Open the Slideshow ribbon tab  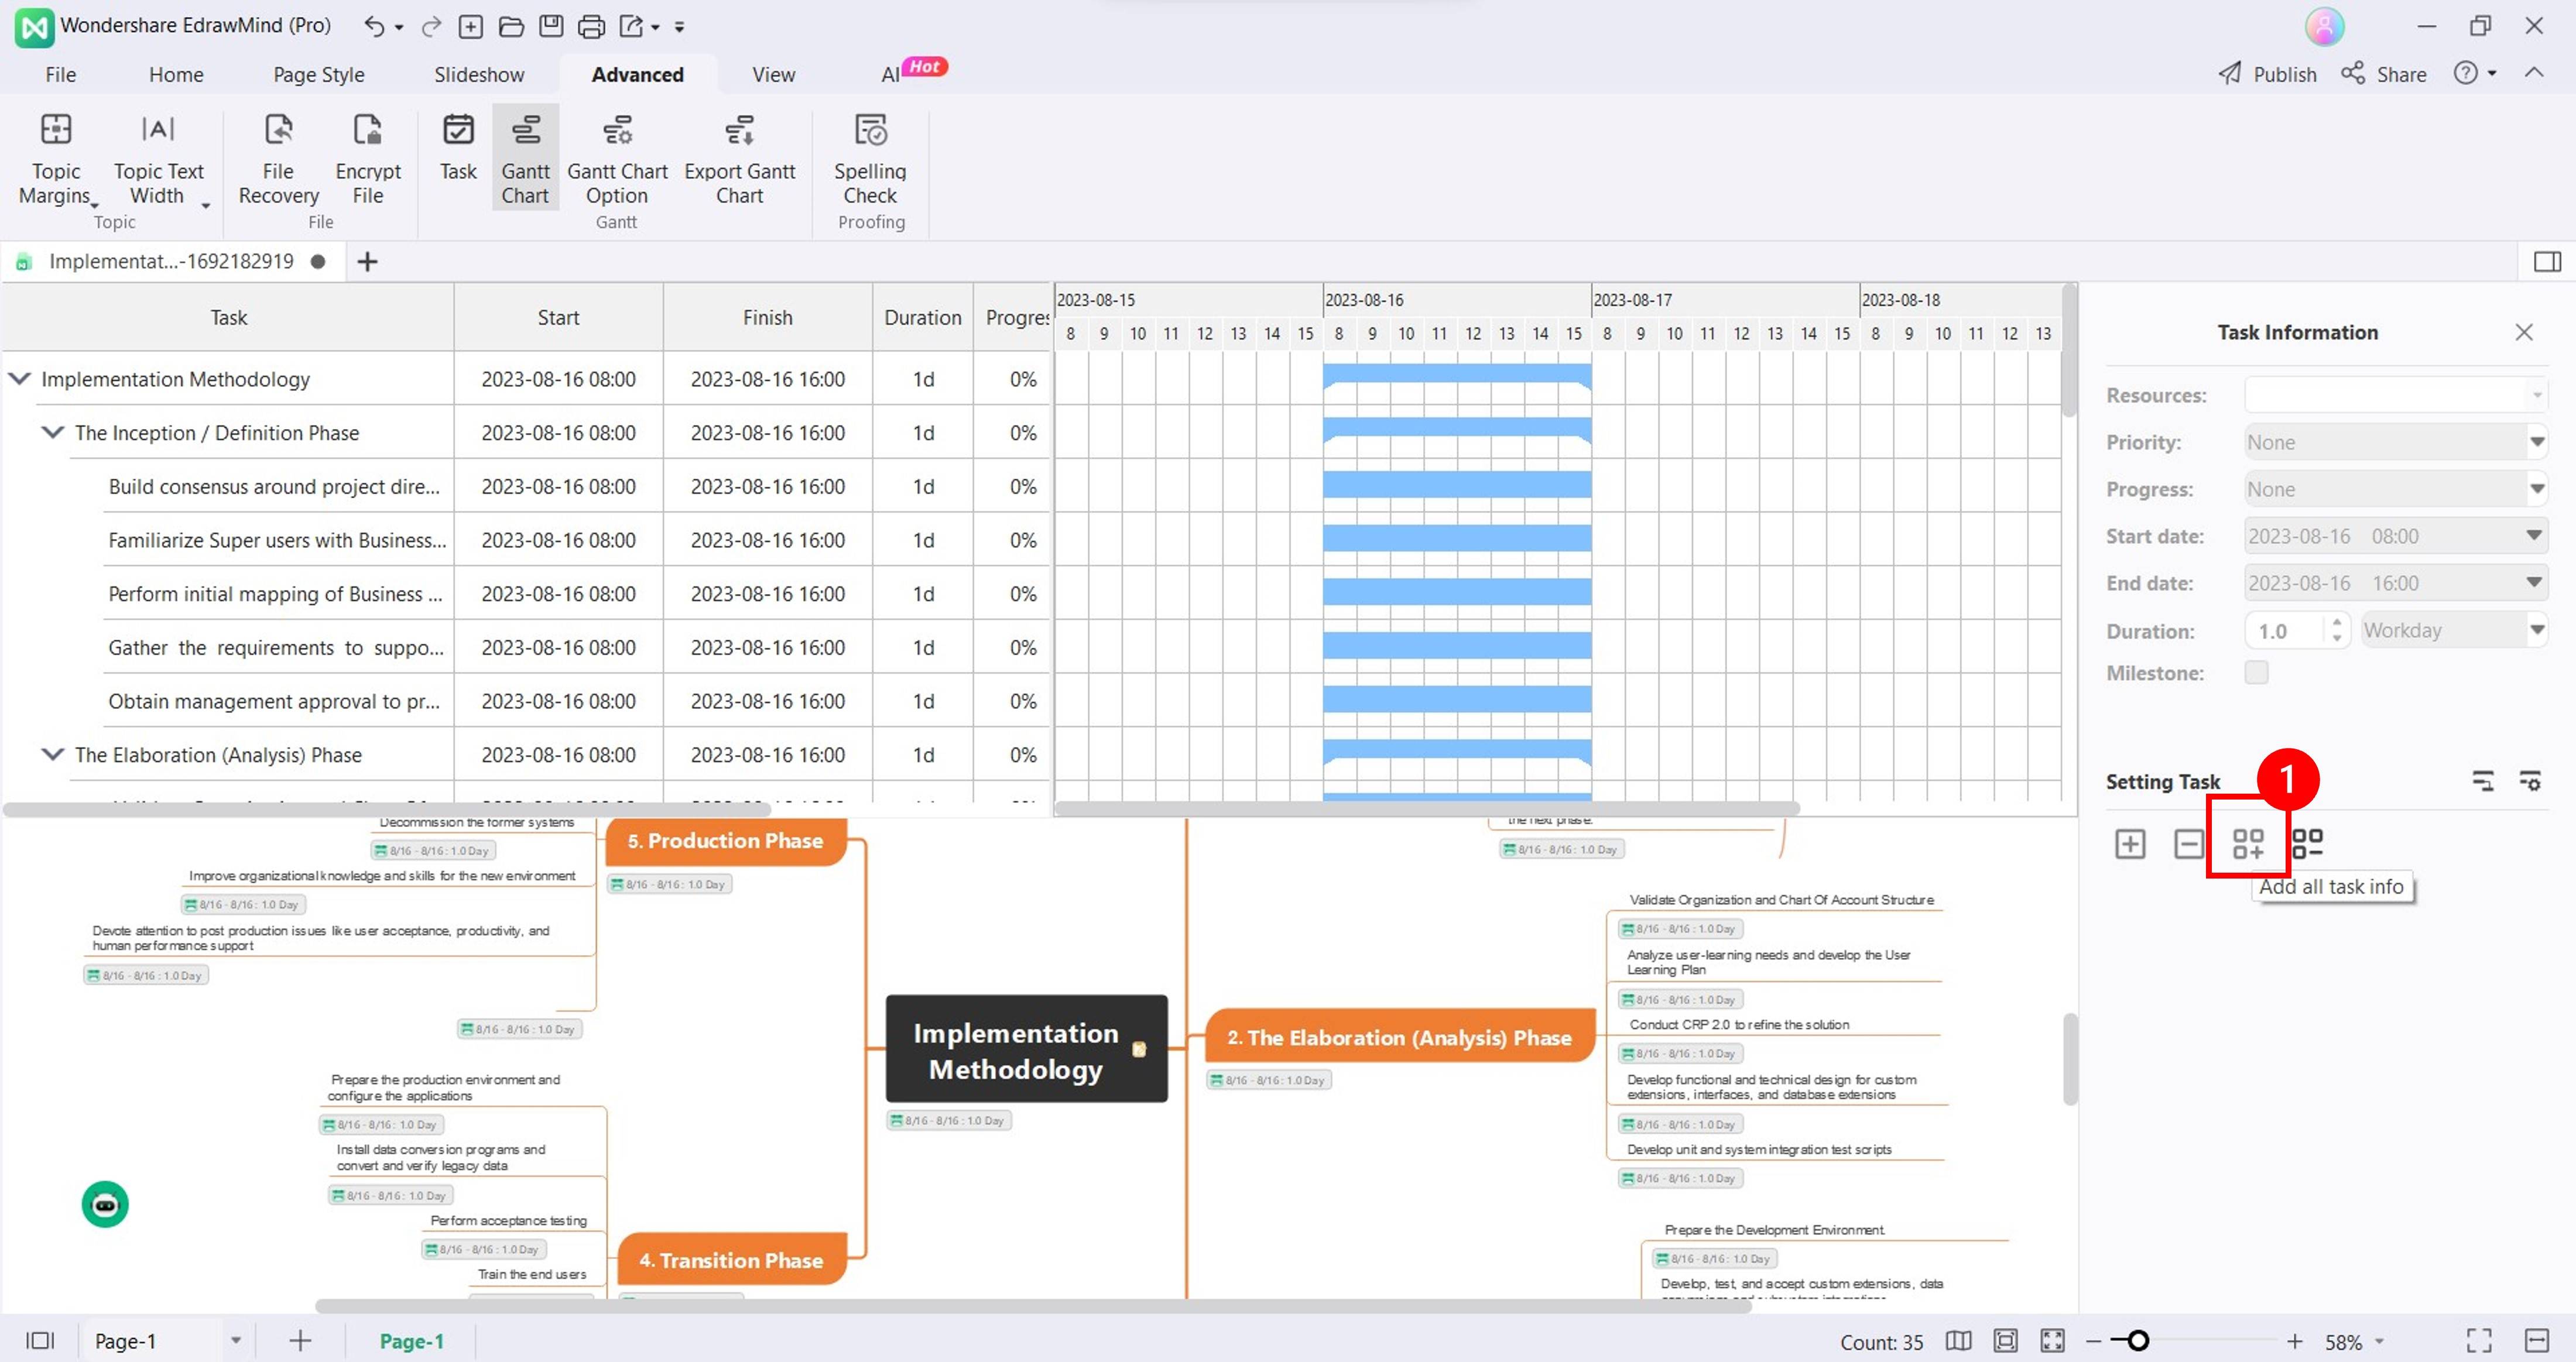tap(478, 75)
